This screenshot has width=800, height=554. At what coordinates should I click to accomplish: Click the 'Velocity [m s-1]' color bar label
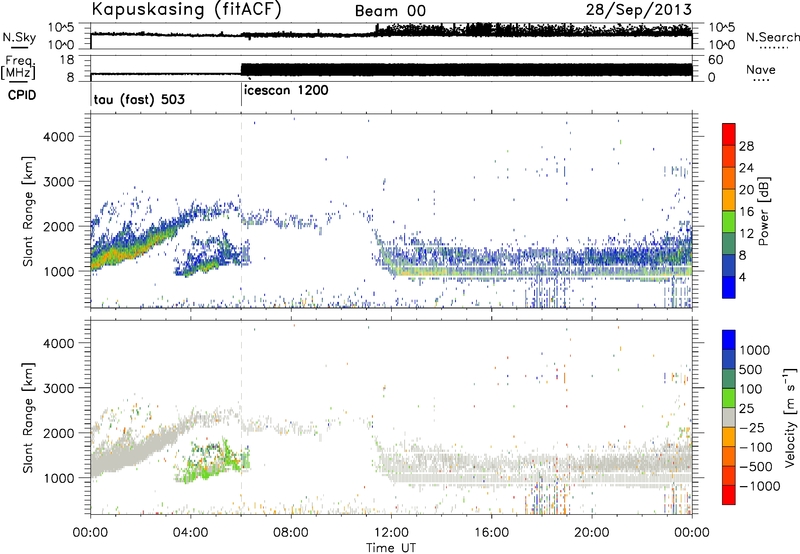(x=790, y=417)
